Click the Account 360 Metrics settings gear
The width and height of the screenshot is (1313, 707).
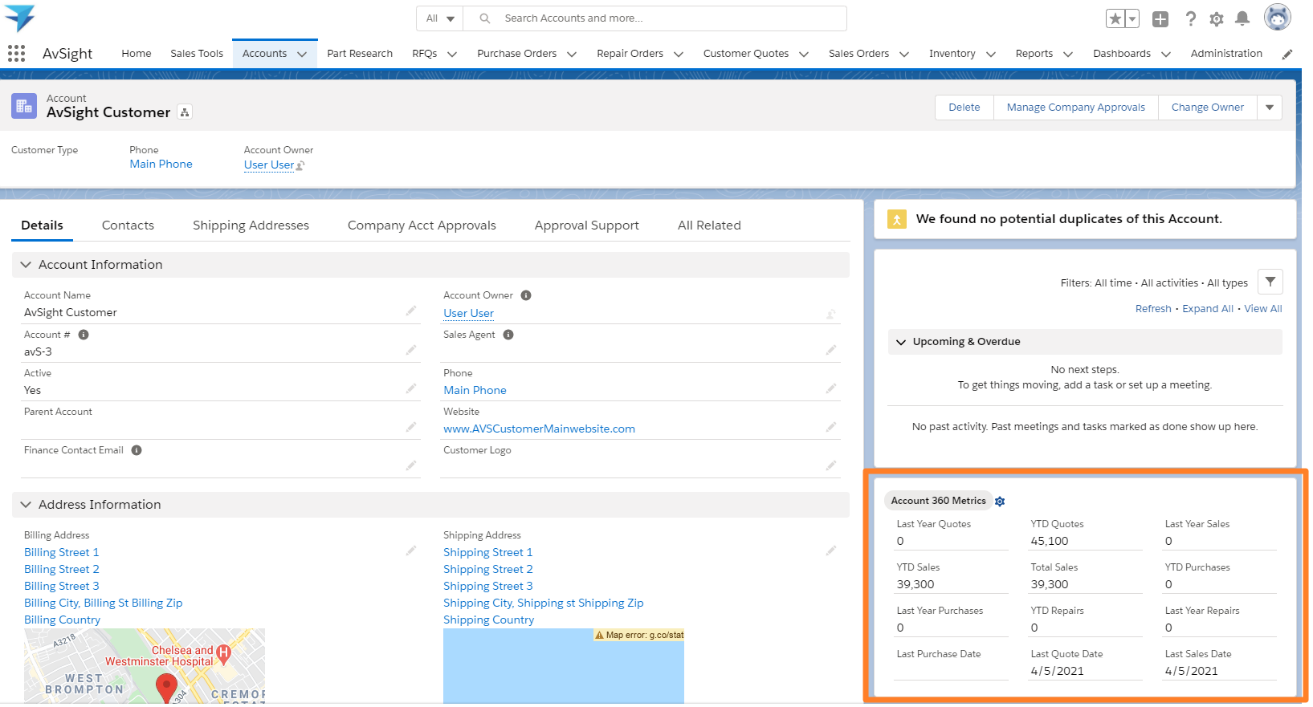pos(1000,501)
